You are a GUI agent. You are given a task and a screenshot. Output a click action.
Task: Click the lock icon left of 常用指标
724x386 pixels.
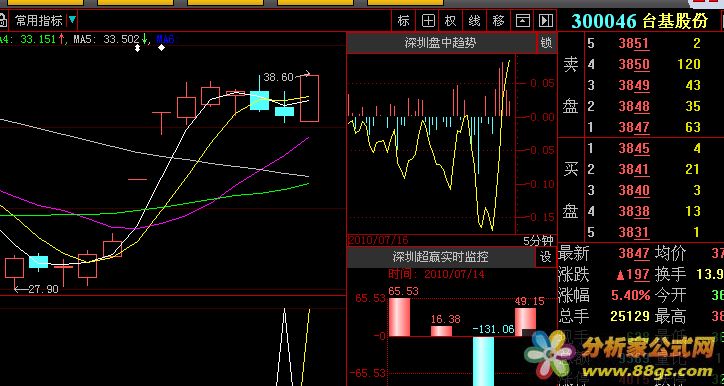pyautogui.click(x=3, y=21)
